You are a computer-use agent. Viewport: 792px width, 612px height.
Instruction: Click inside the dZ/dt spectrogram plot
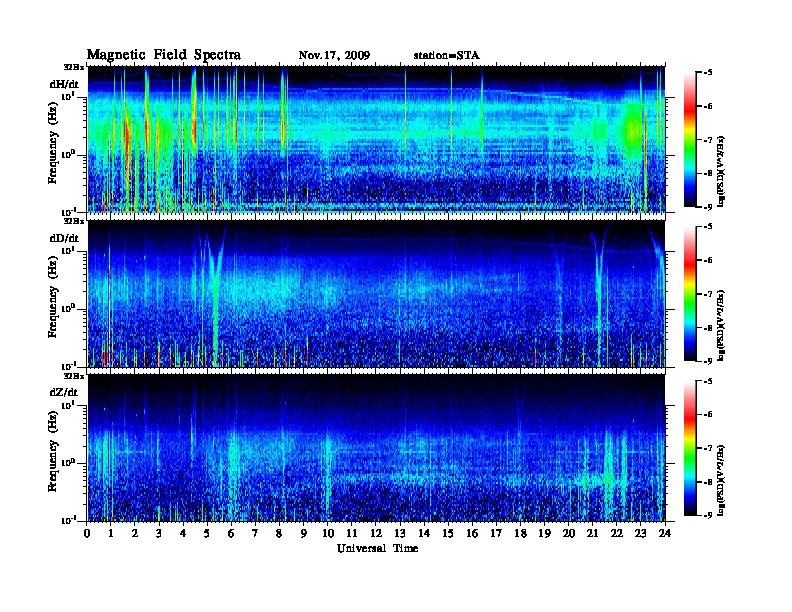click(x=376, y=448)
